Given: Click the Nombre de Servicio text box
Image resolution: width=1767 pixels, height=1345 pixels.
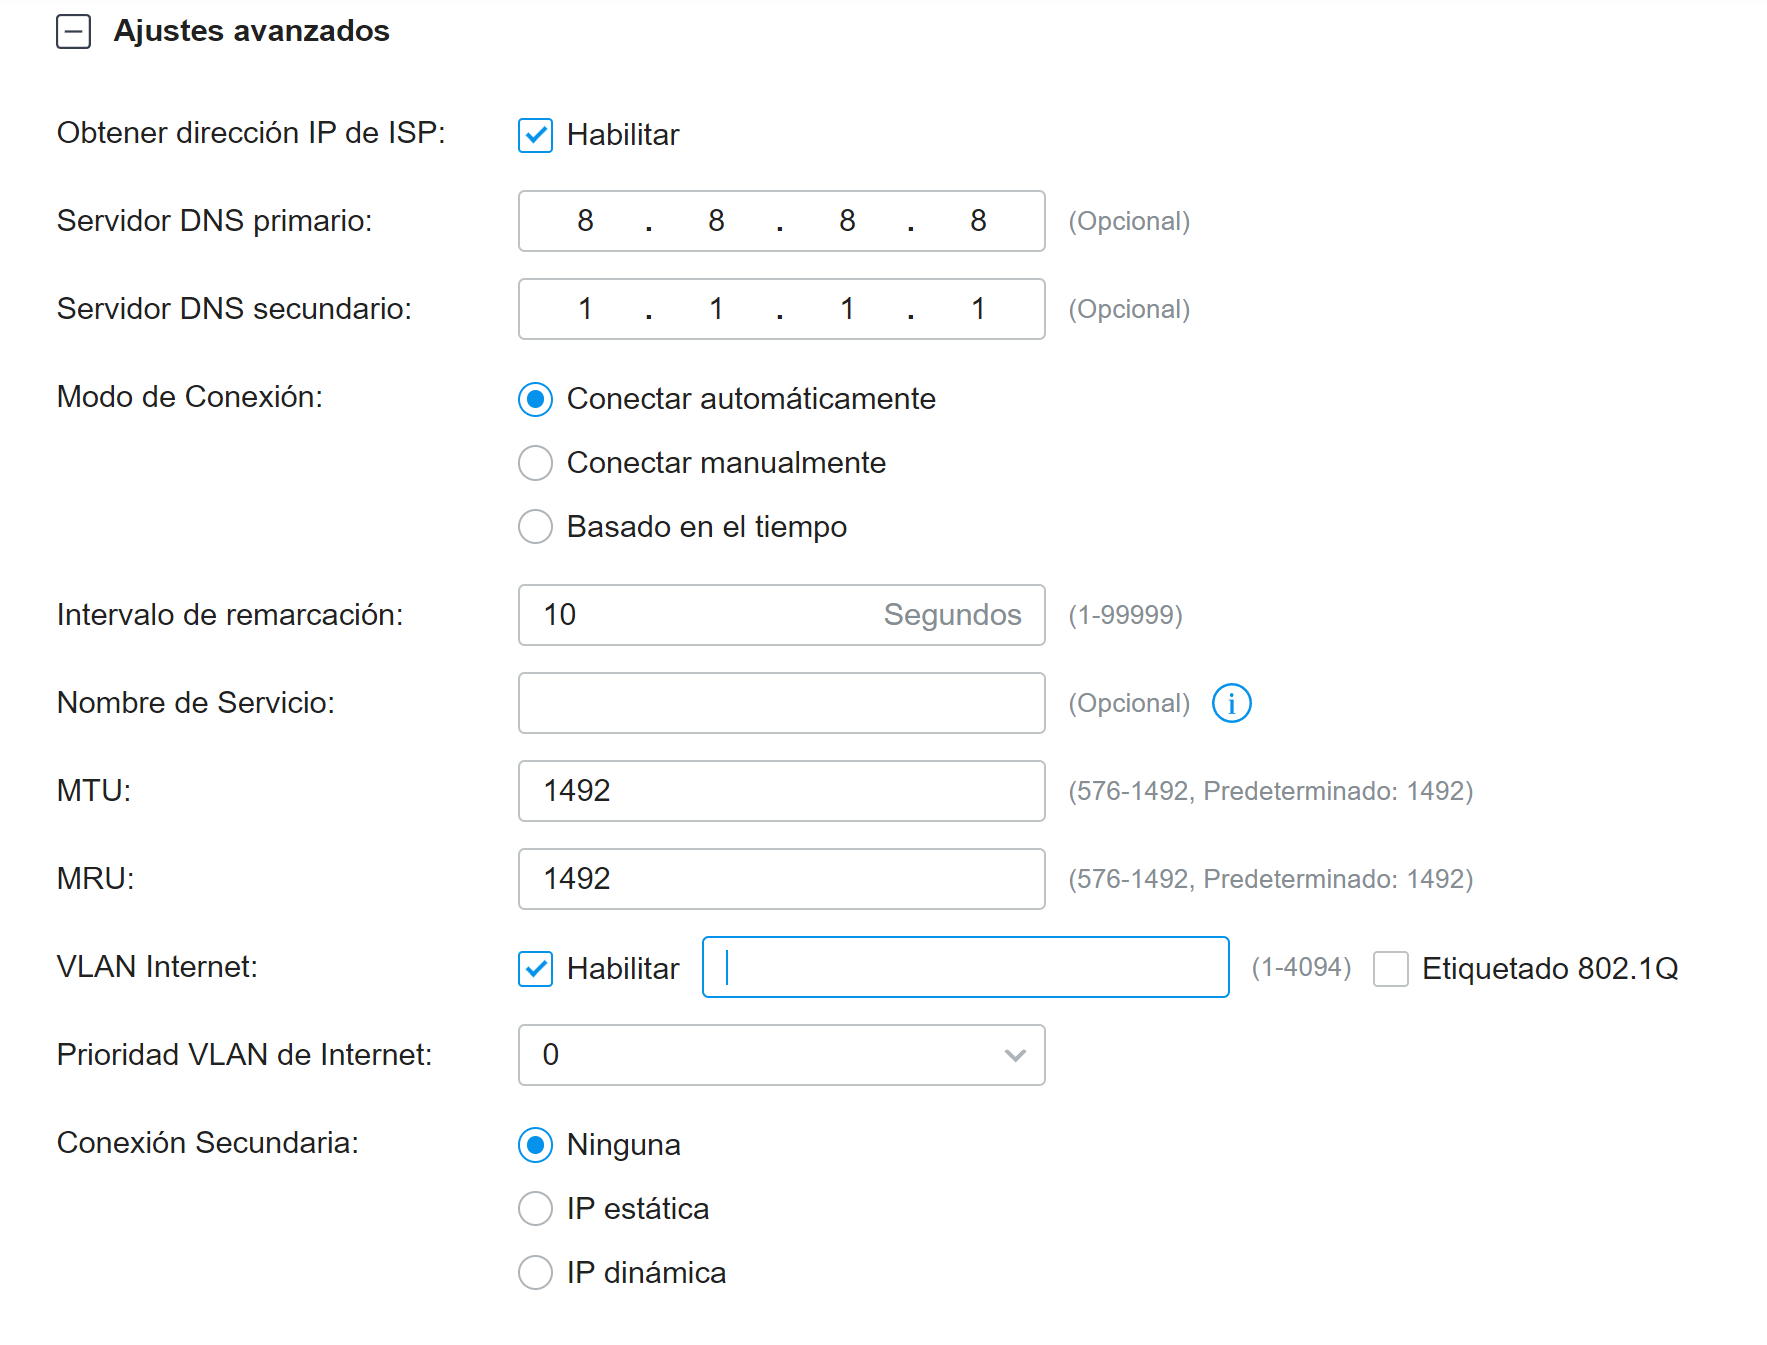Looking at the screenshot, I should pos(781,703).
